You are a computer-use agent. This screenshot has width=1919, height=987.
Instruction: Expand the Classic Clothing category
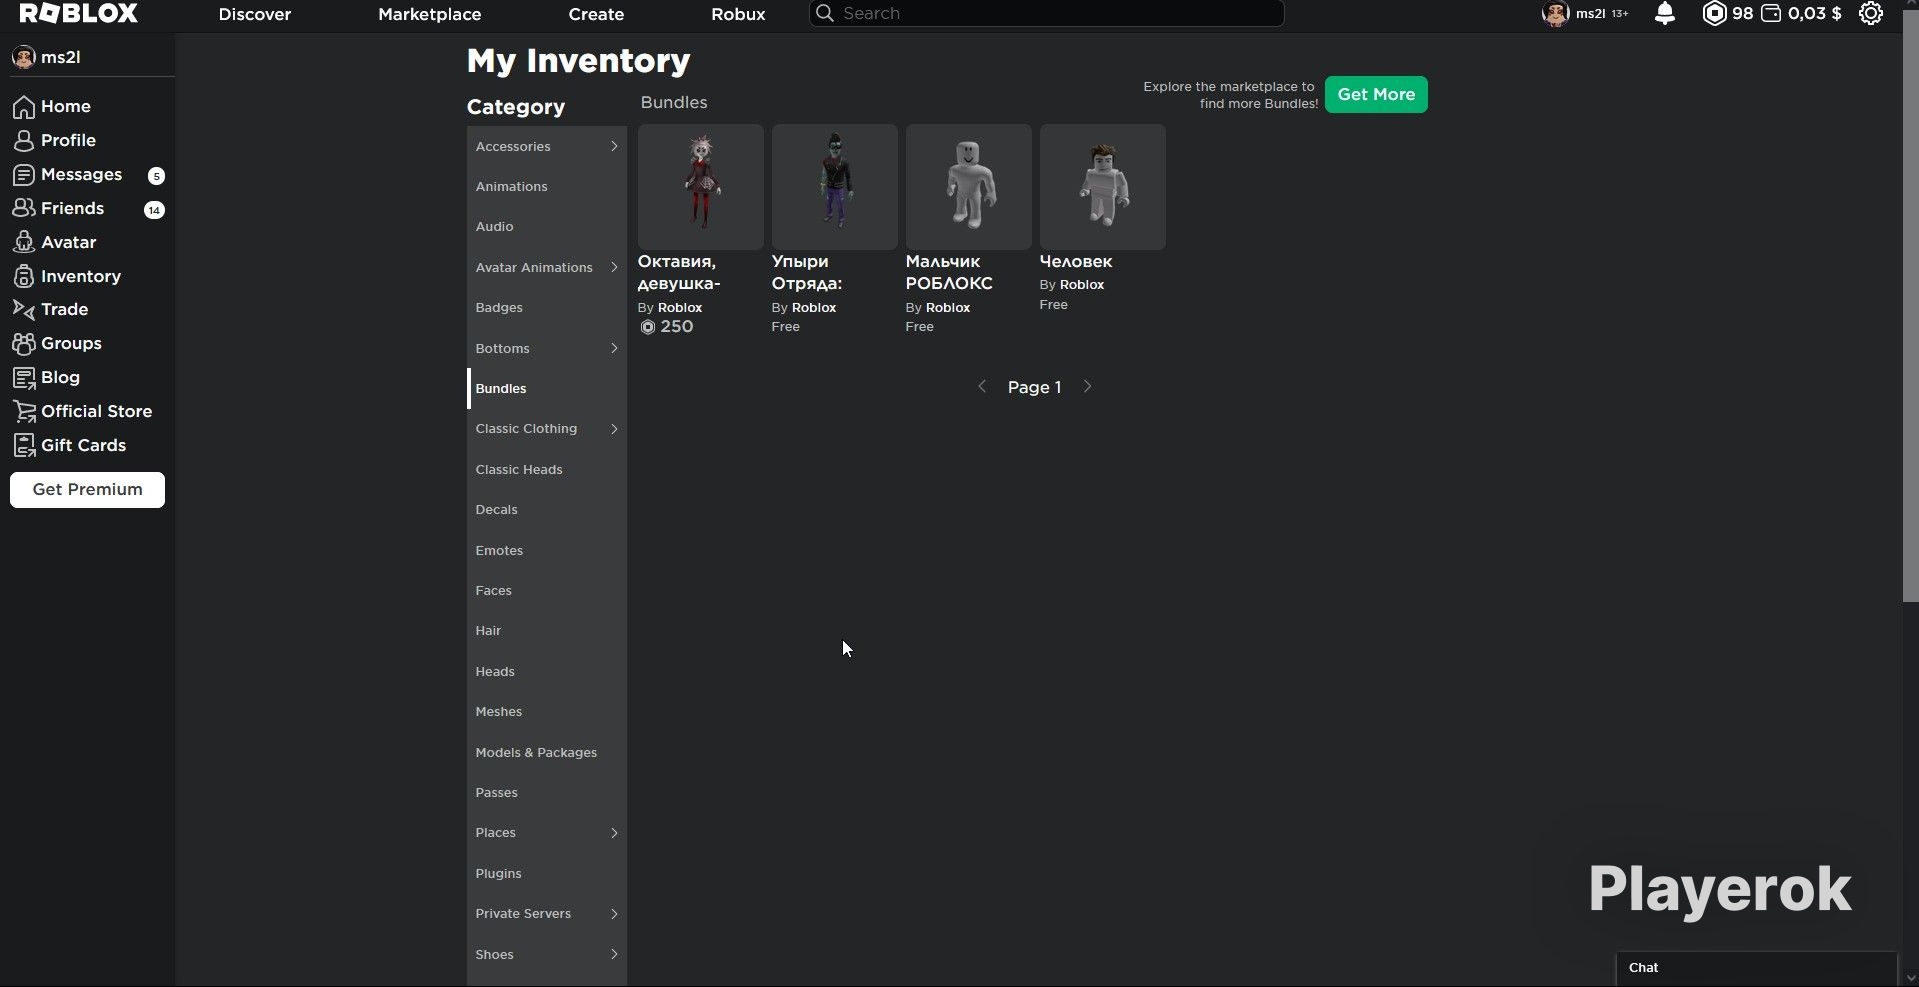(614, 429)
